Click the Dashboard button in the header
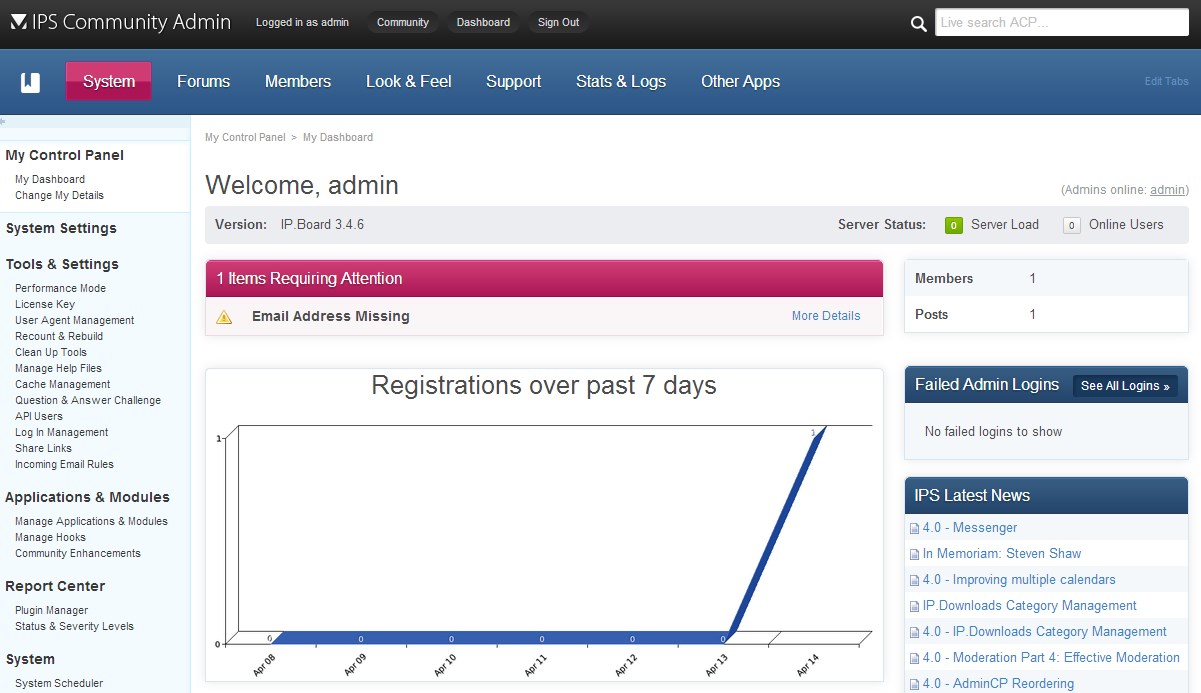This screenshot has height=693, width=1201. (x=483, y=22)
